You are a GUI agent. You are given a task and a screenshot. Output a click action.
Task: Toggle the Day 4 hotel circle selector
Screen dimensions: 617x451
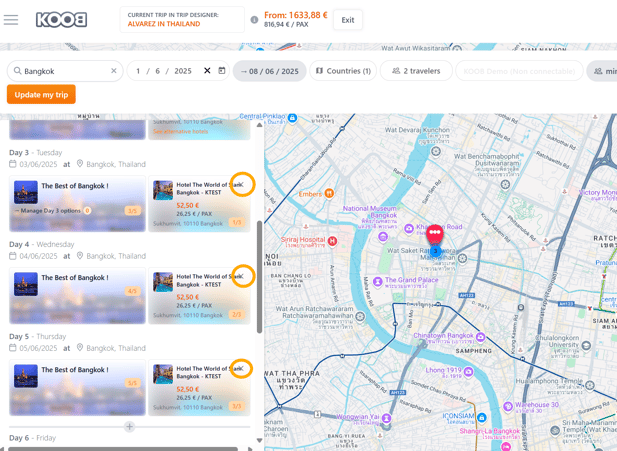pyautogui.click(x=242, y=276)
